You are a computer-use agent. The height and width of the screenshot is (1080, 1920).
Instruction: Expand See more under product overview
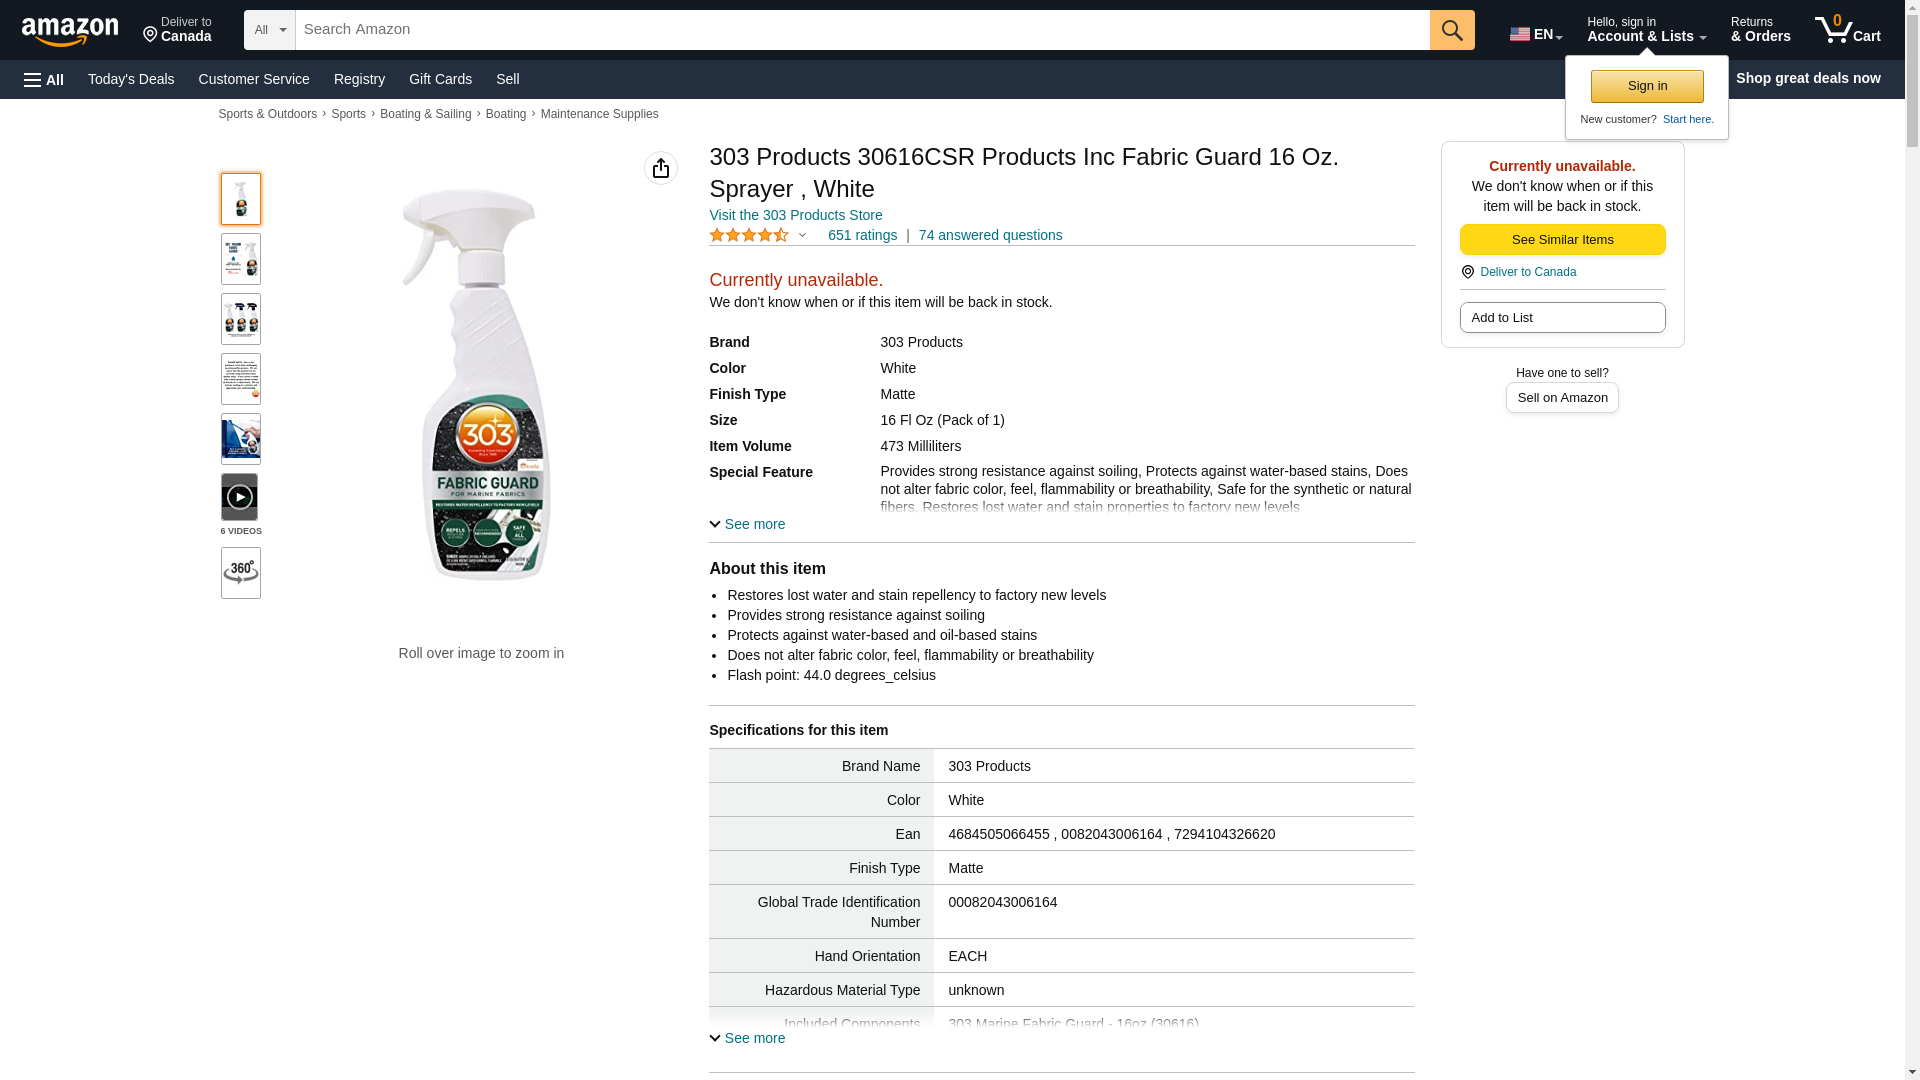747,524
